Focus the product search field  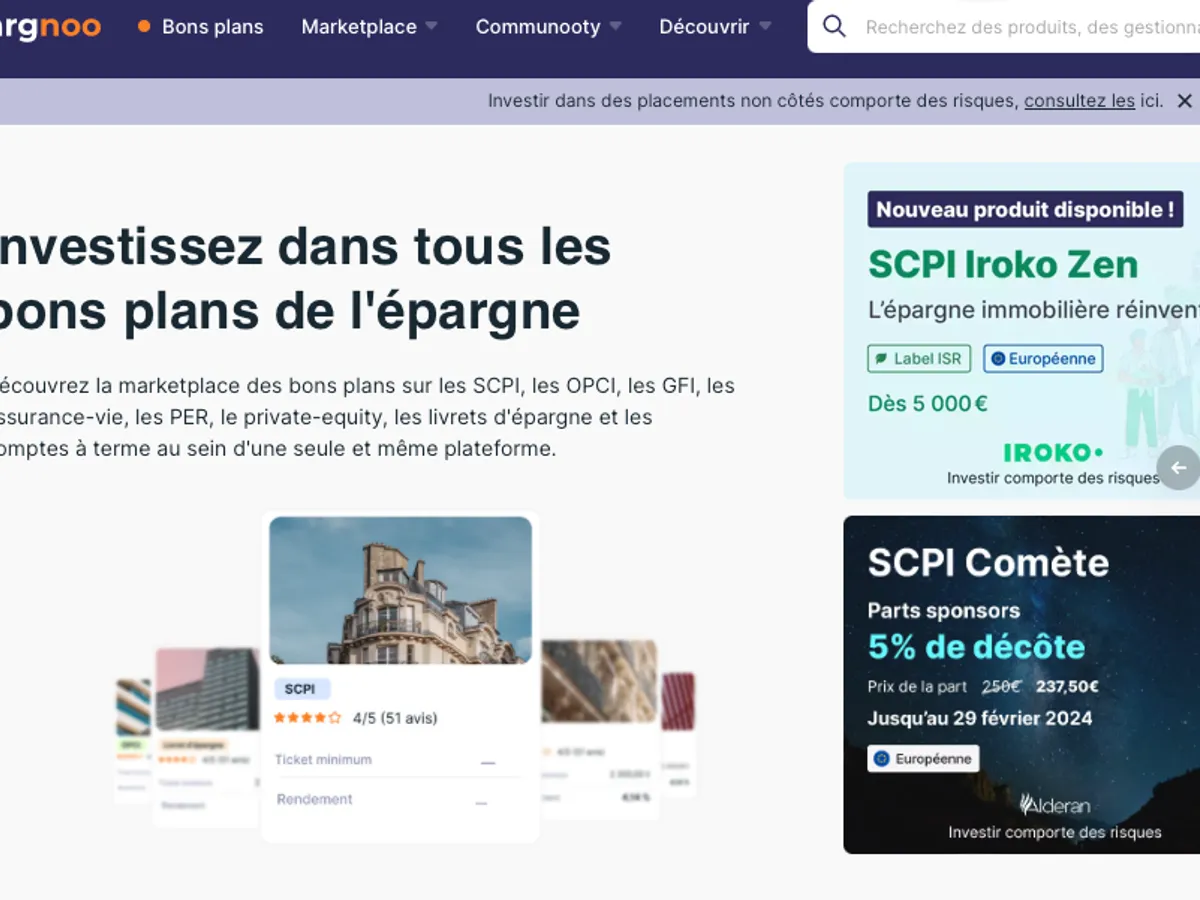[1004, 27]
